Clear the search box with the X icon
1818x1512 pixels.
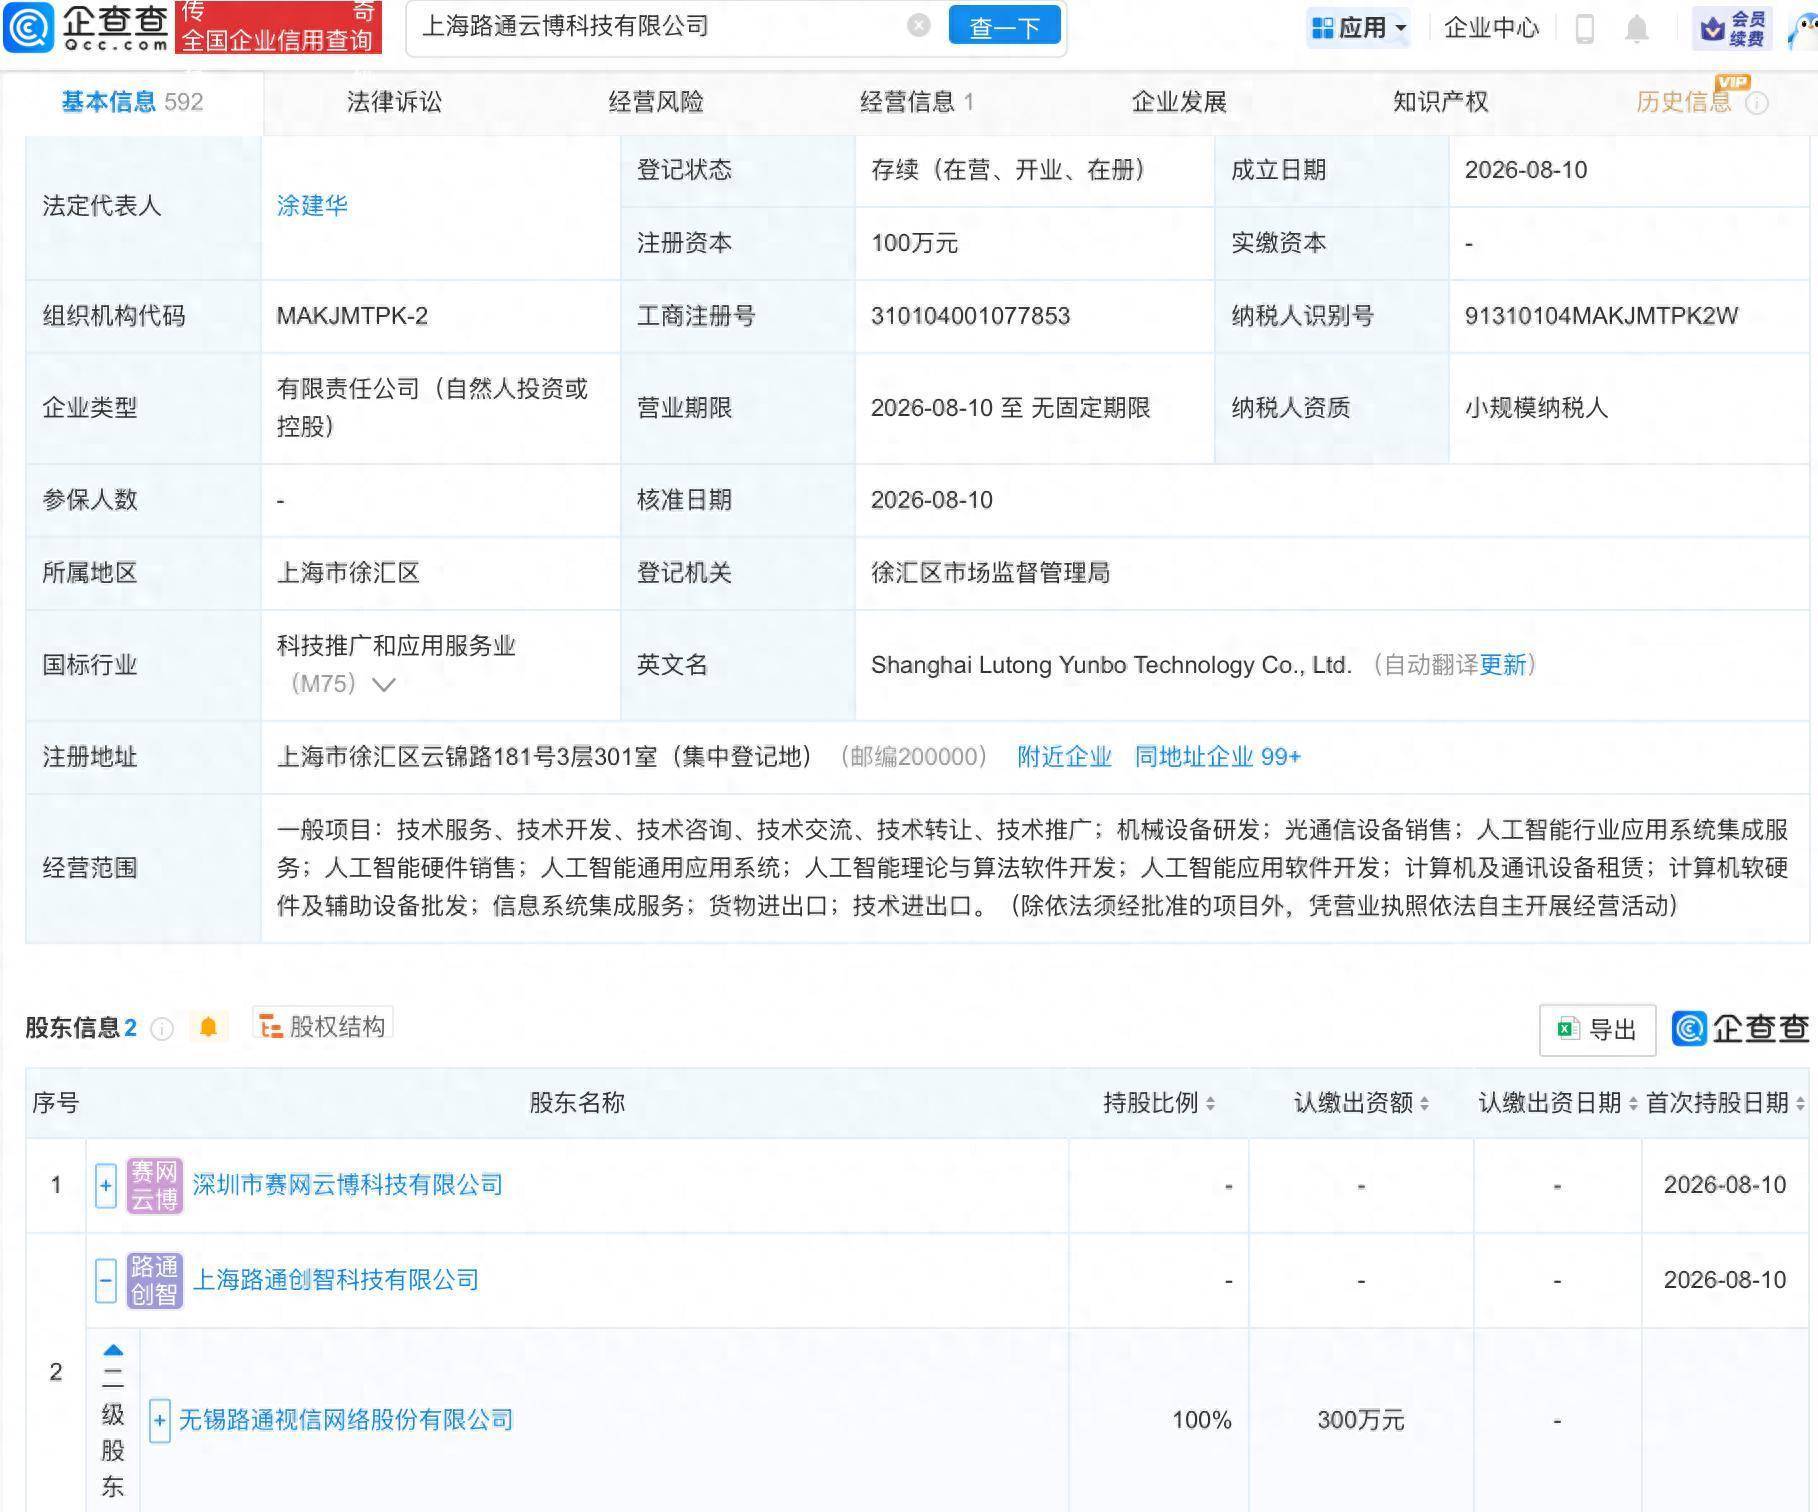coord(919,26)
